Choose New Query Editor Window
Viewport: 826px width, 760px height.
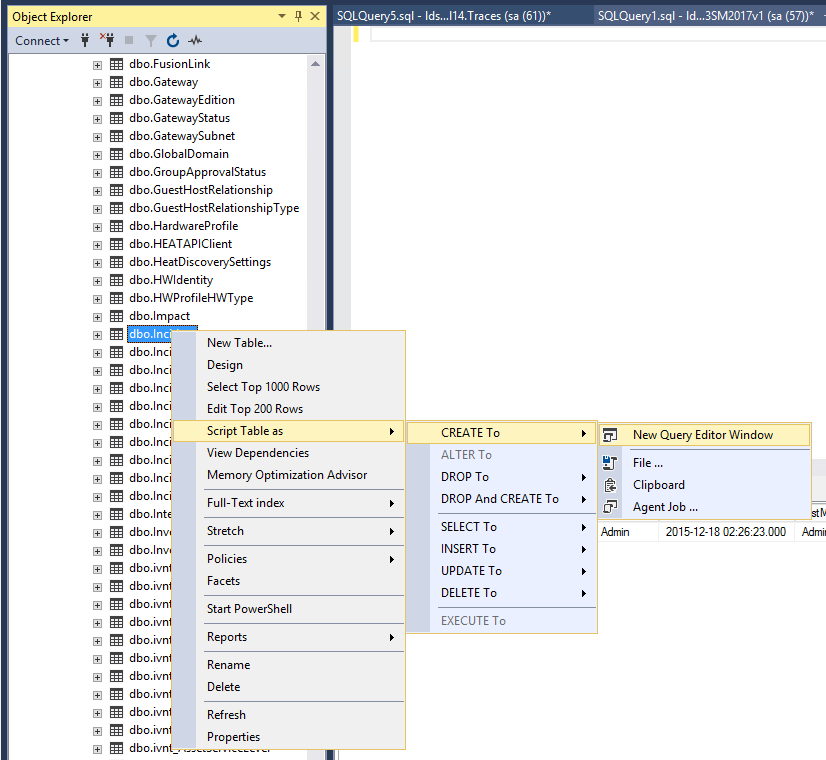(702, 435)
